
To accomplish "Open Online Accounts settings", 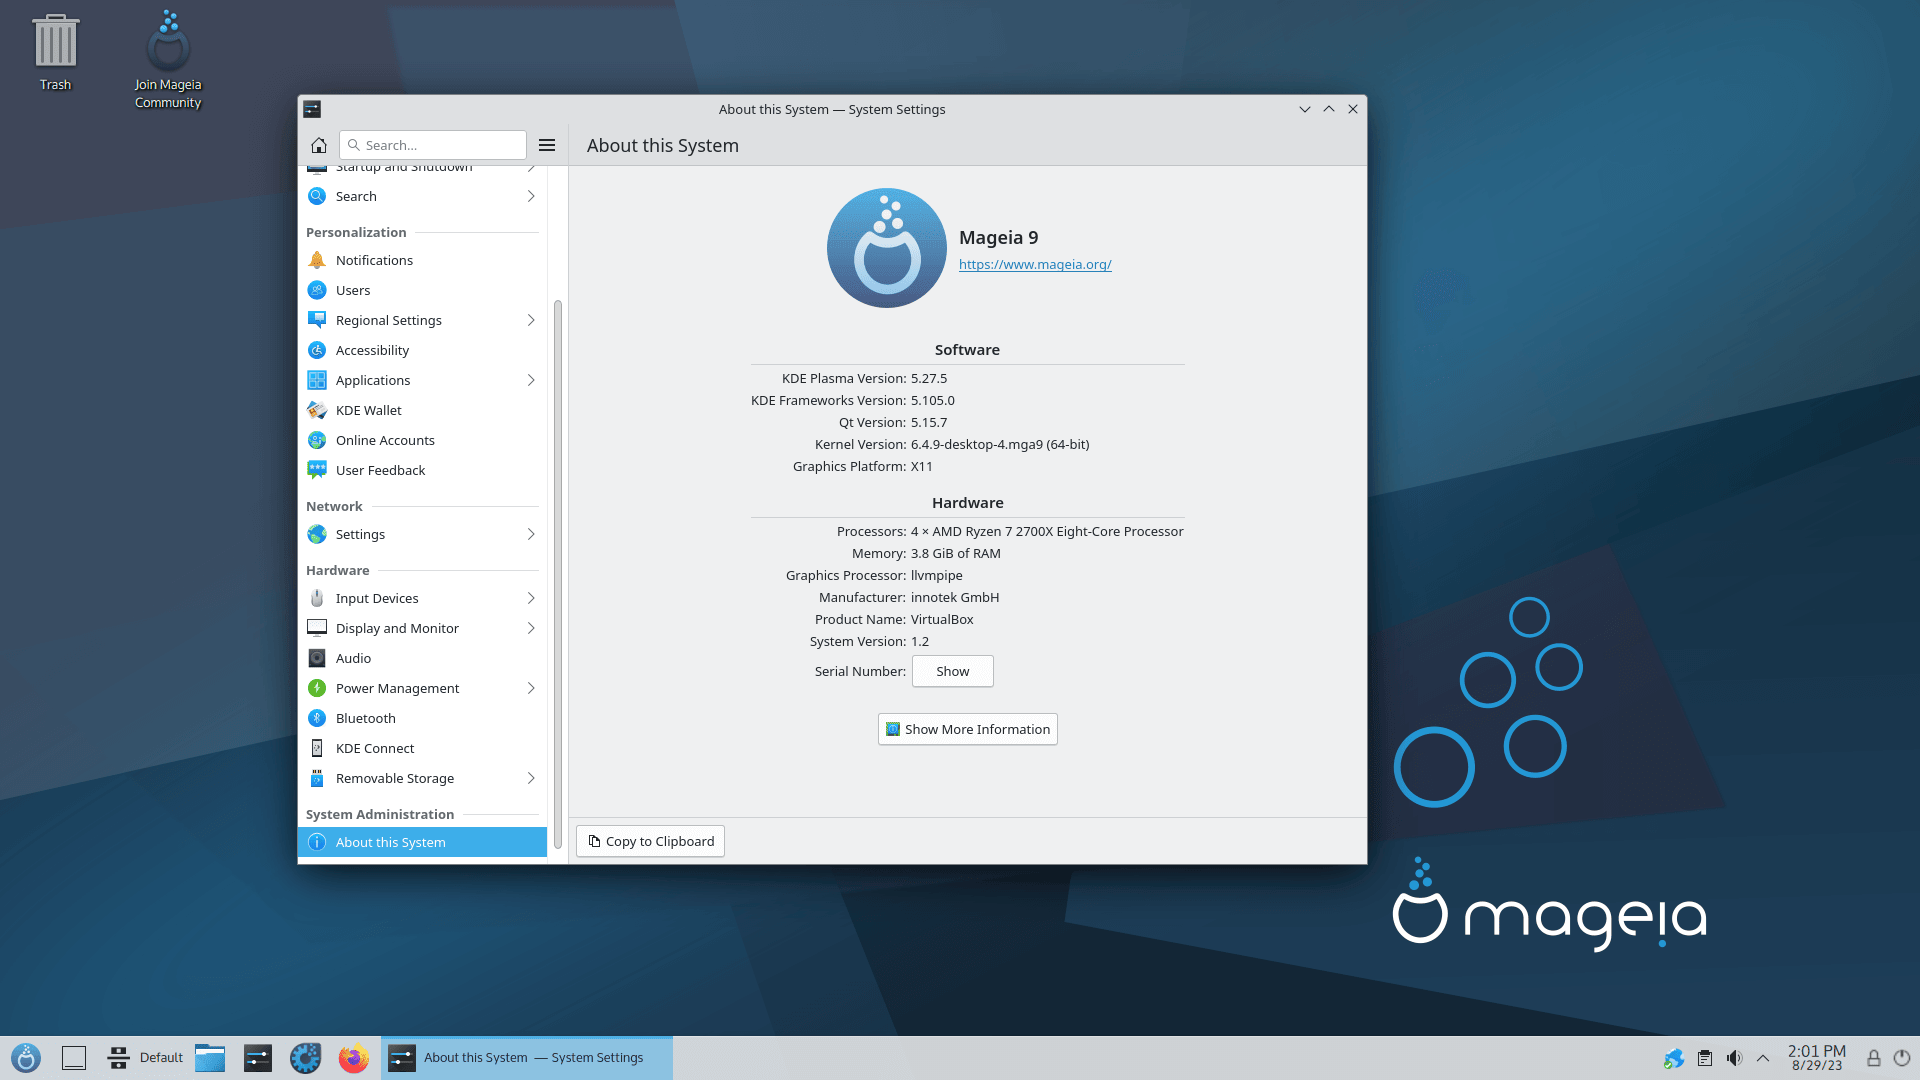I will [385, 439].
